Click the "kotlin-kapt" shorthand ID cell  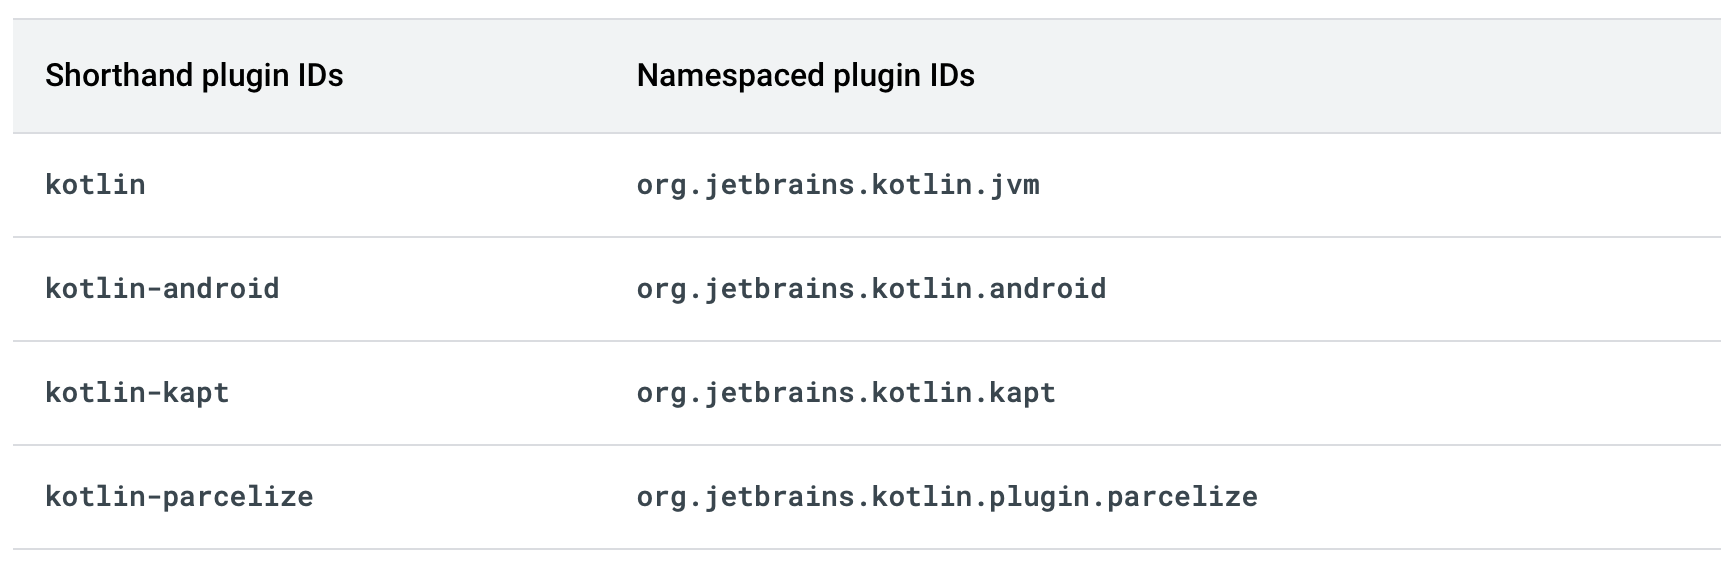137,393
